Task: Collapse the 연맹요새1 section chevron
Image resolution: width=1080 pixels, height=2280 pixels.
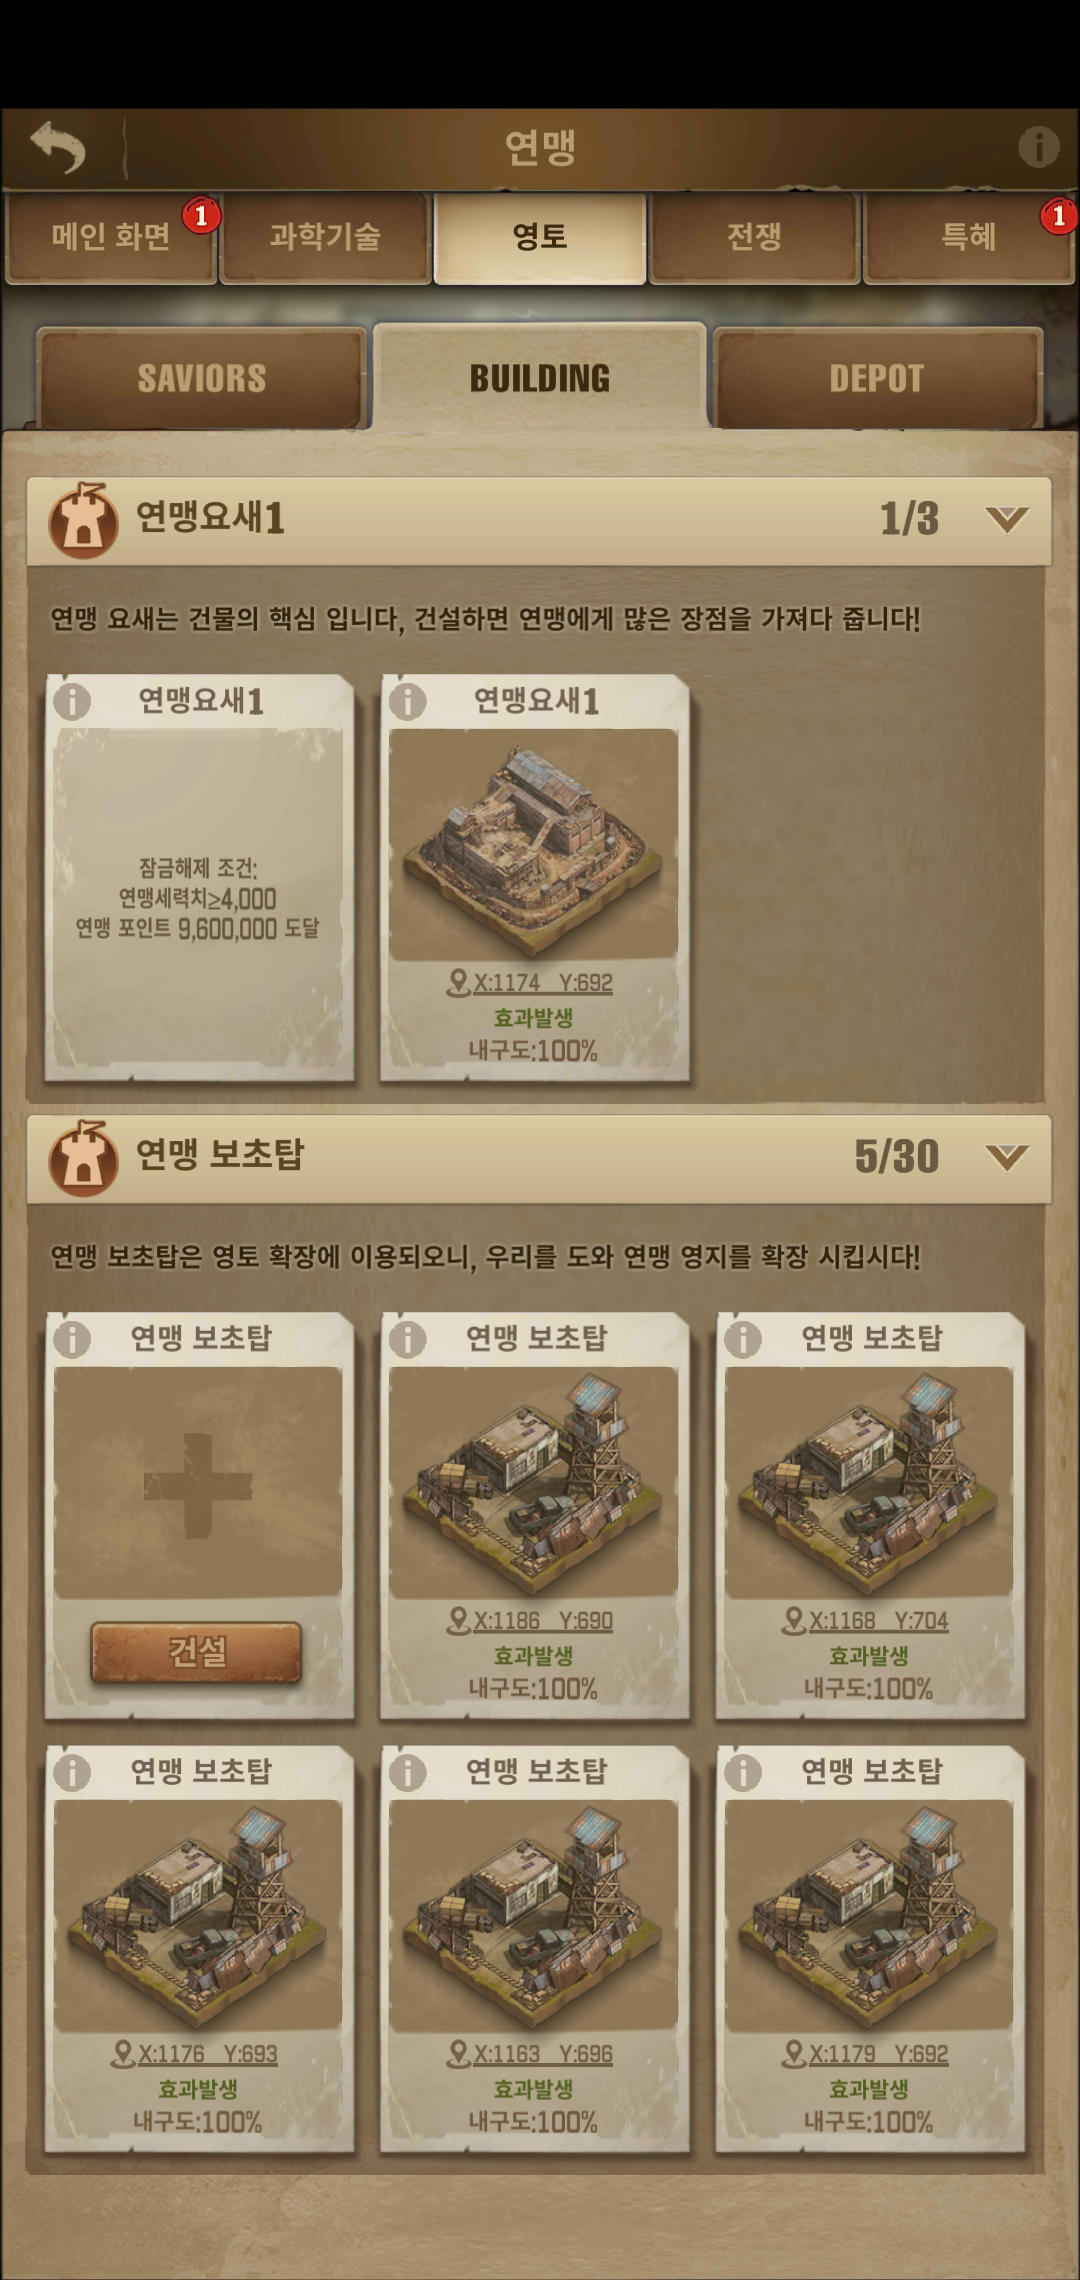Action: pos(1006,519)
